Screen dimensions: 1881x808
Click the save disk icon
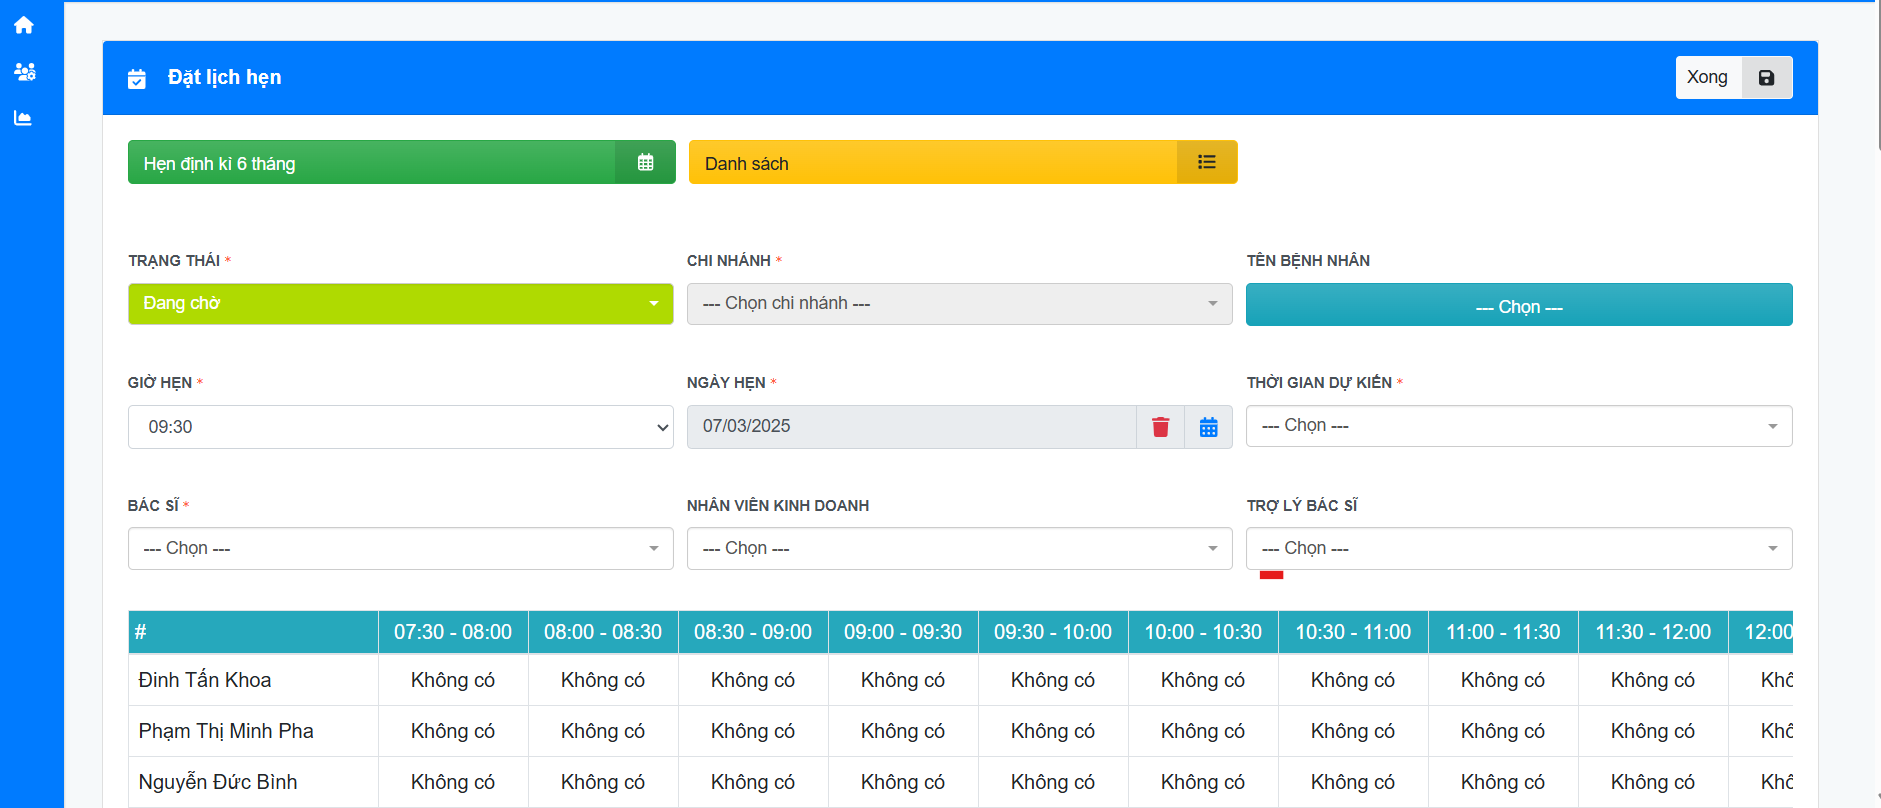(x=1766, y=78)
